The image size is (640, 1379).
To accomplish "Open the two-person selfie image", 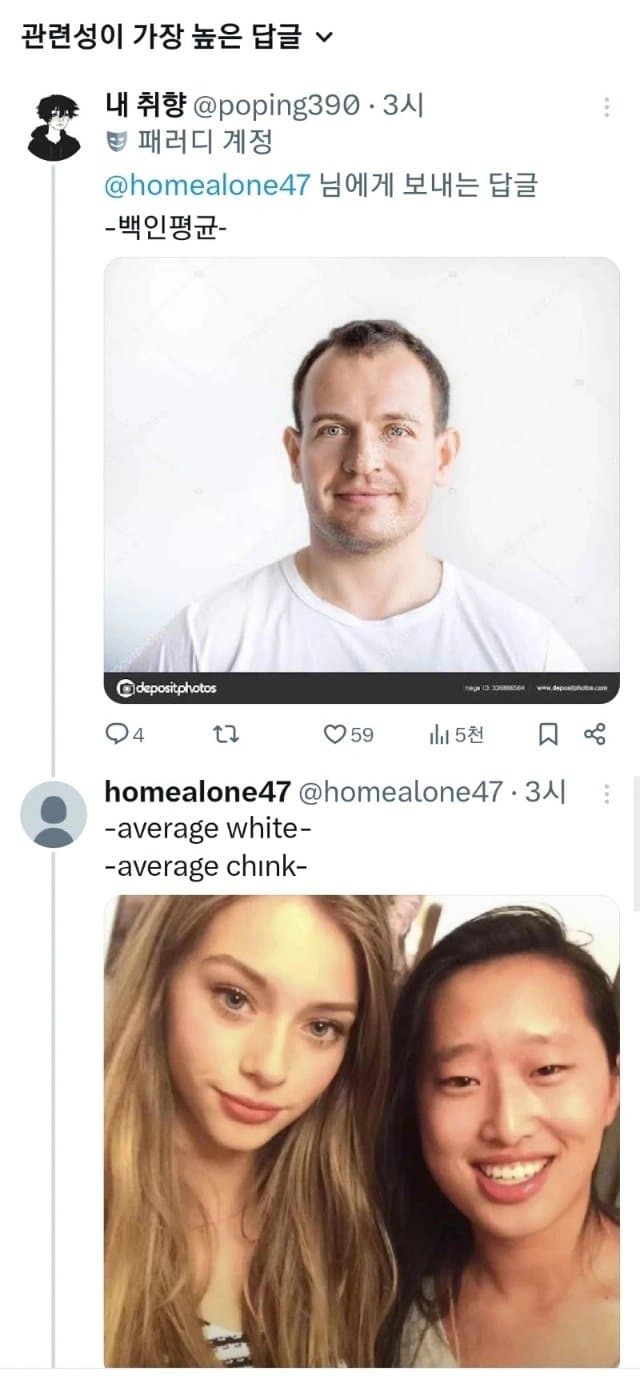I will [362, 1130].
